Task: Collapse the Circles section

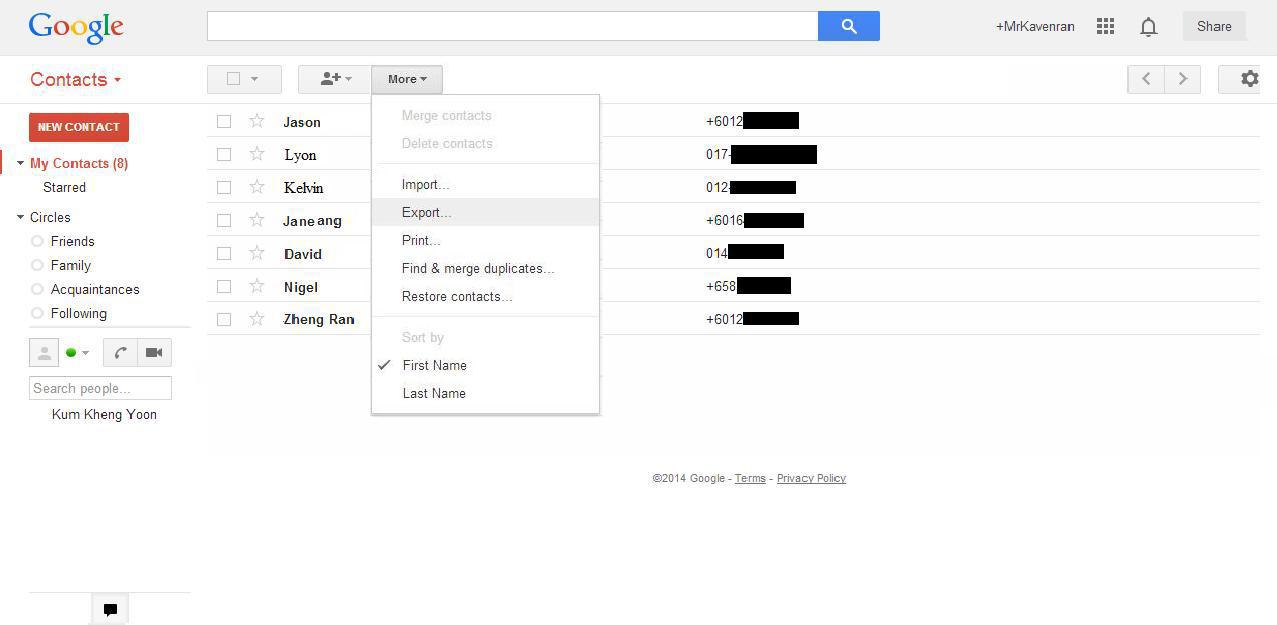Action: [x=20, y=217]
